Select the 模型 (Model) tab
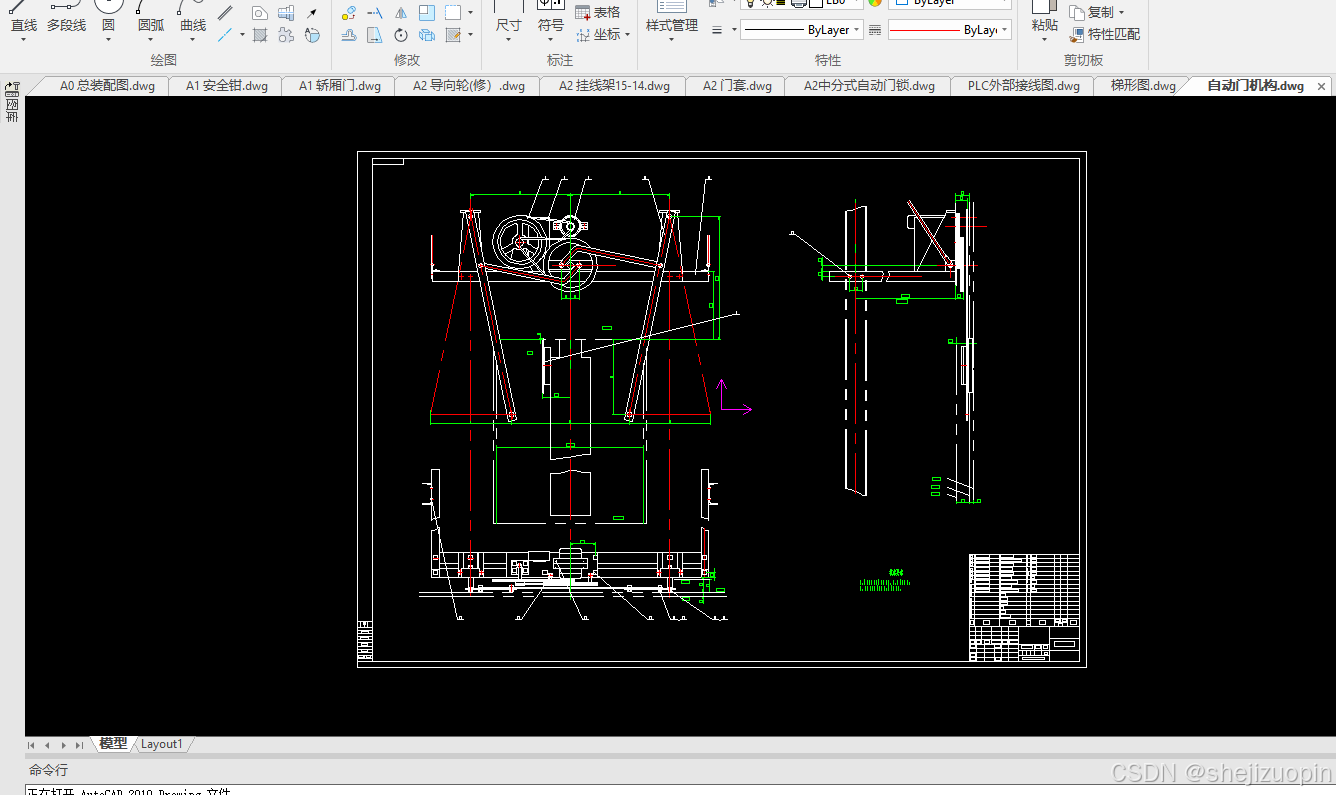The image size is (1336, 795). 113,744
